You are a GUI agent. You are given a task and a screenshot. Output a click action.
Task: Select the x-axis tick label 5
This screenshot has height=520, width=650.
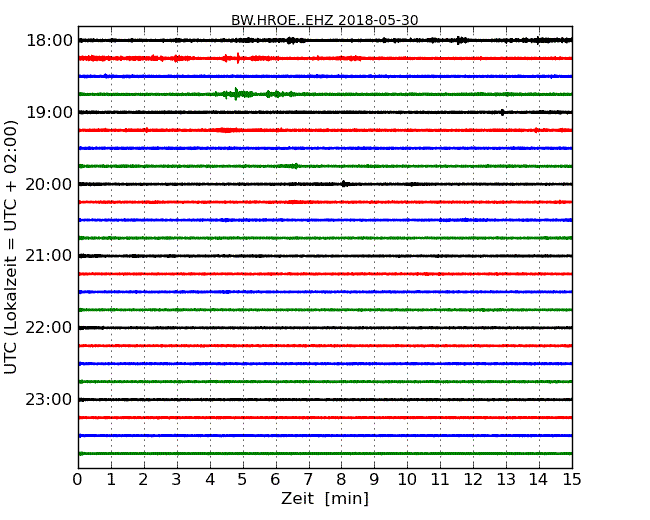[243, 480]
